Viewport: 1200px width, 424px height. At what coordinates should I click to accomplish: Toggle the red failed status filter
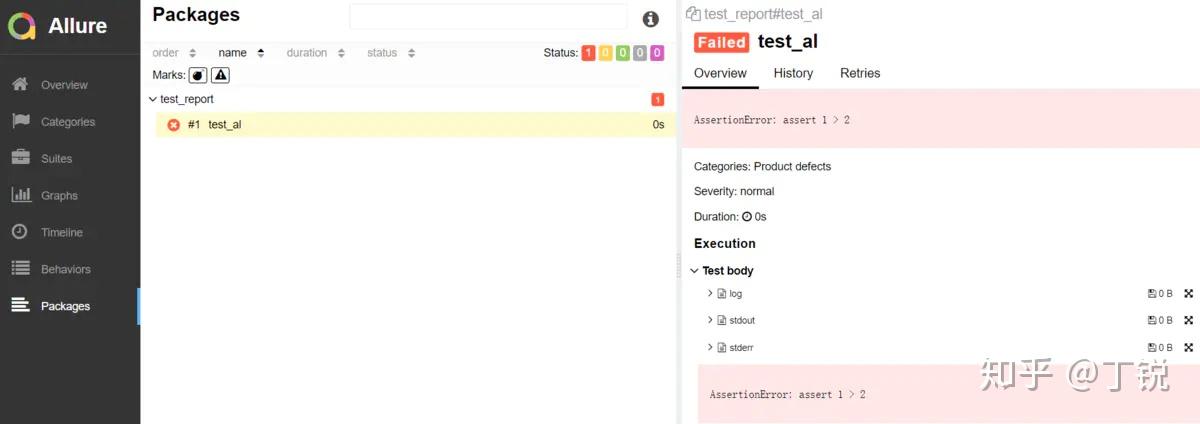589,53
